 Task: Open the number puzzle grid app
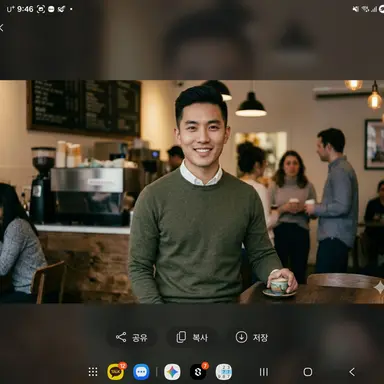tap(224, 372)
